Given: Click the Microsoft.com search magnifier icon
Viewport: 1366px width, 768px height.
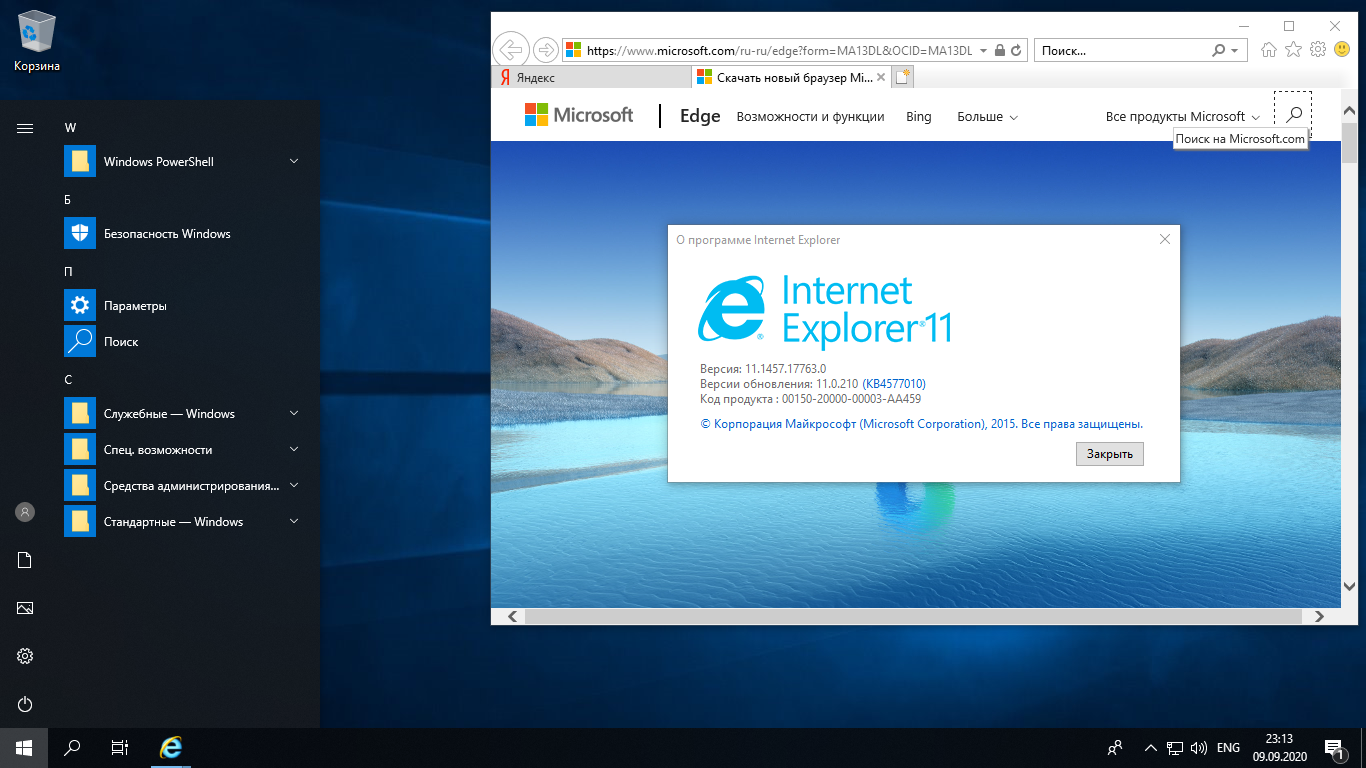Looking at the screenshot, I should (1293, 115).
